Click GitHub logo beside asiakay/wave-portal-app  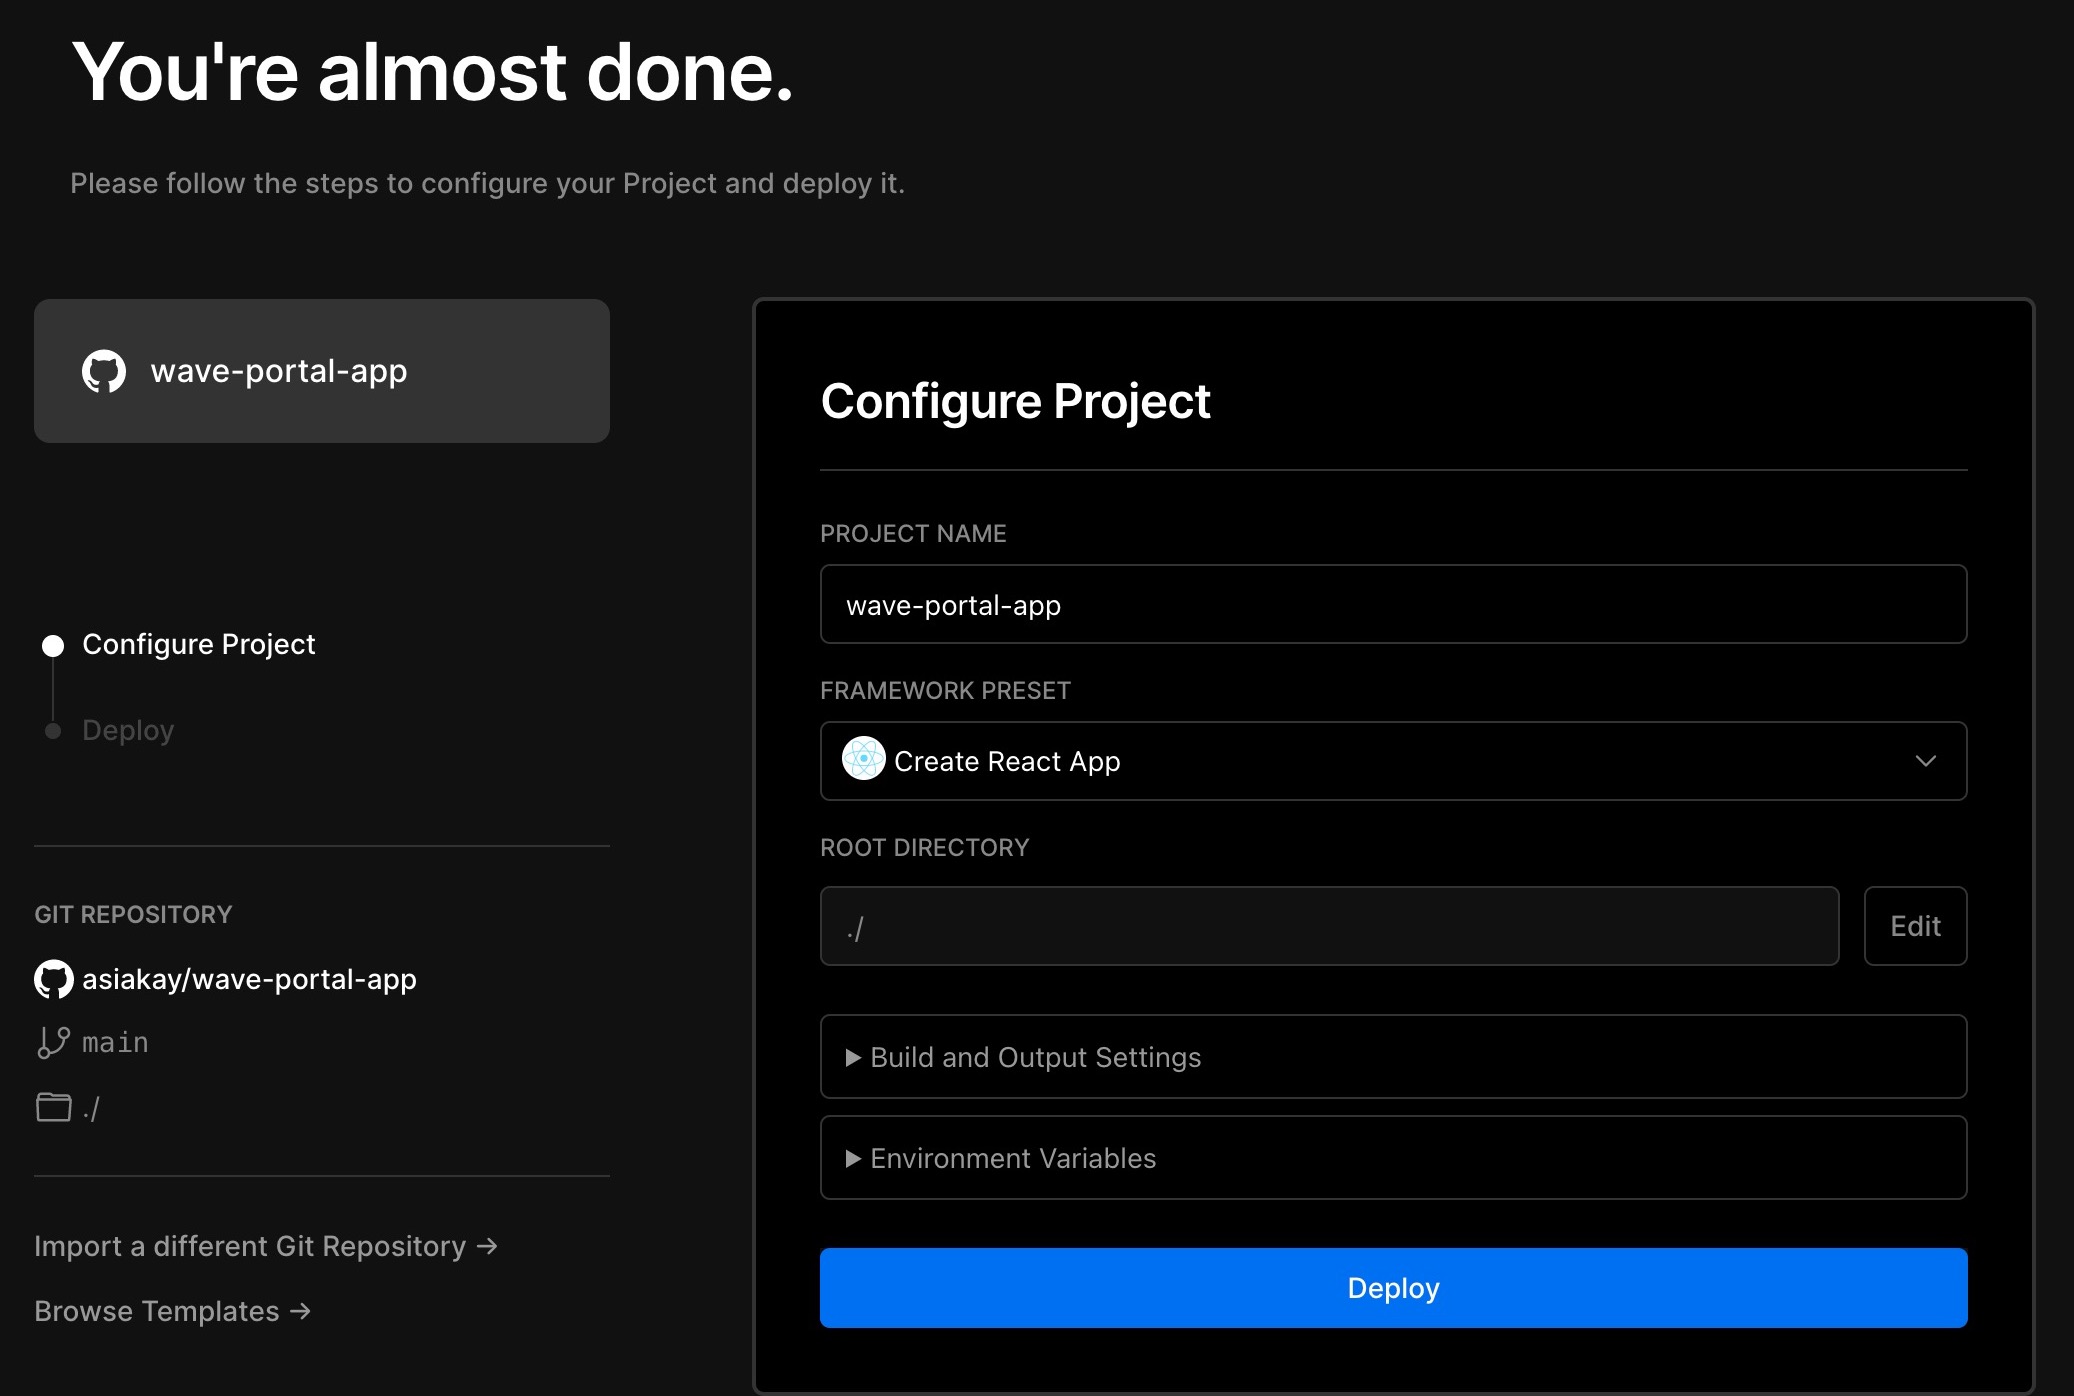(54, 979)
